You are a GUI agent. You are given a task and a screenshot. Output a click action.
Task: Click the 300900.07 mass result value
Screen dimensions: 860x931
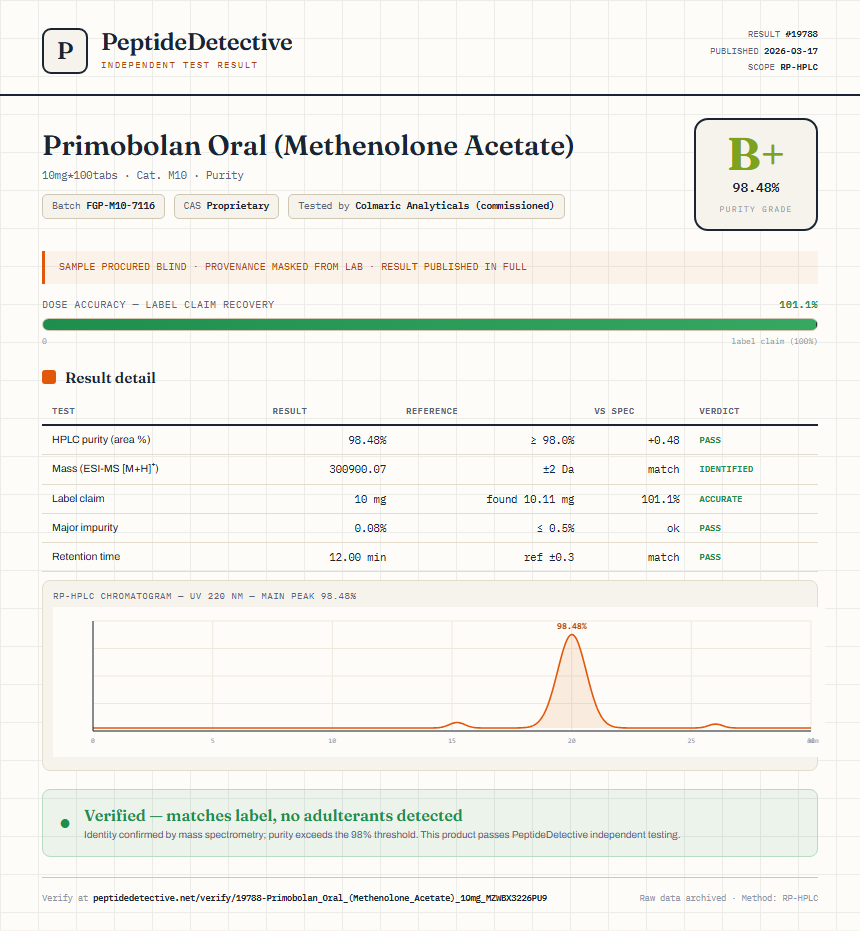358,469
